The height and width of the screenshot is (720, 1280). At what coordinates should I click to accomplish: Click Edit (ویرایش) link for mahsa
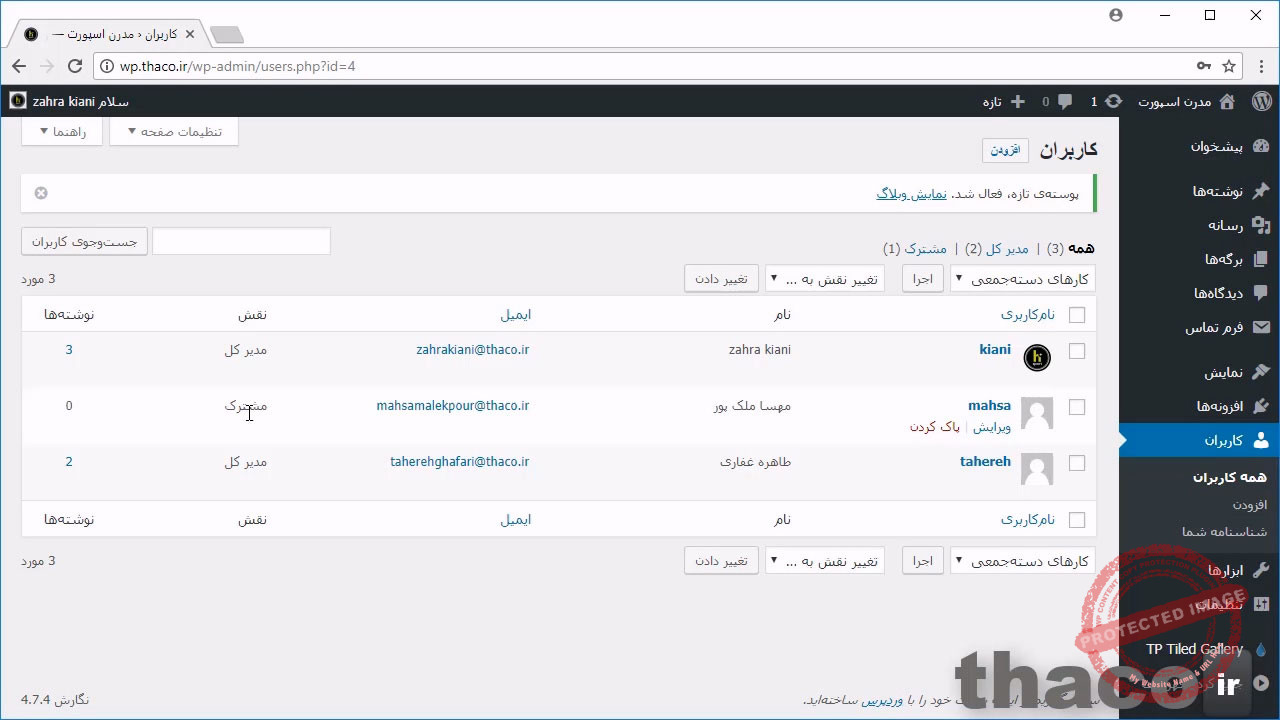[992, 427]
